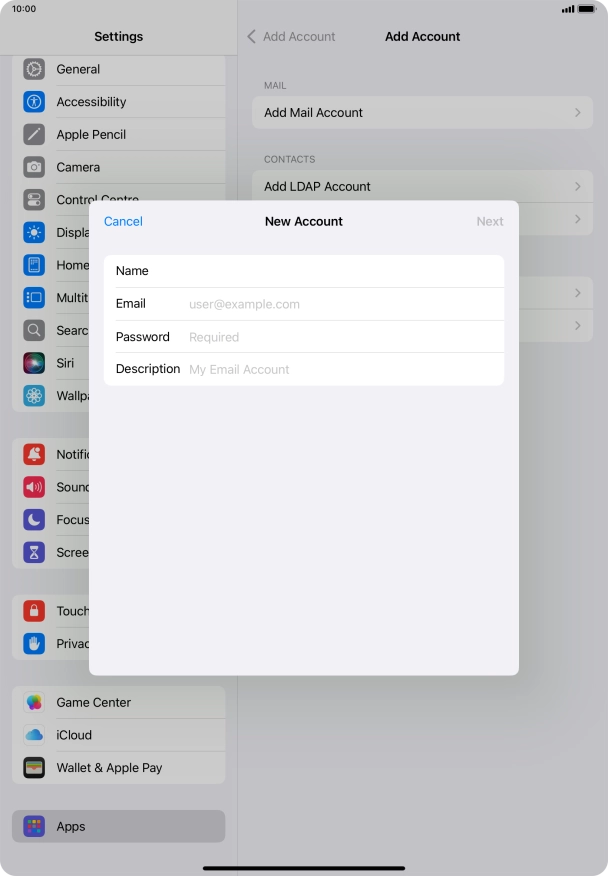Tap the Apps icon in sidebar

click(35, 827)
